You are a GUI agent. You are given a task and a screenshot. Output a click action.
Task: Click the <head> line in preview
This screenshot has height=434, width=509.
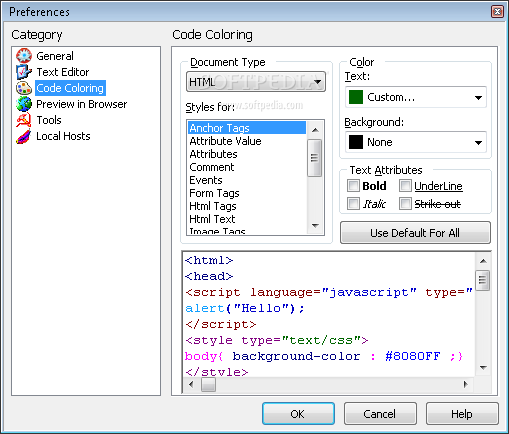pyautogui.click(x=209, y=276)
